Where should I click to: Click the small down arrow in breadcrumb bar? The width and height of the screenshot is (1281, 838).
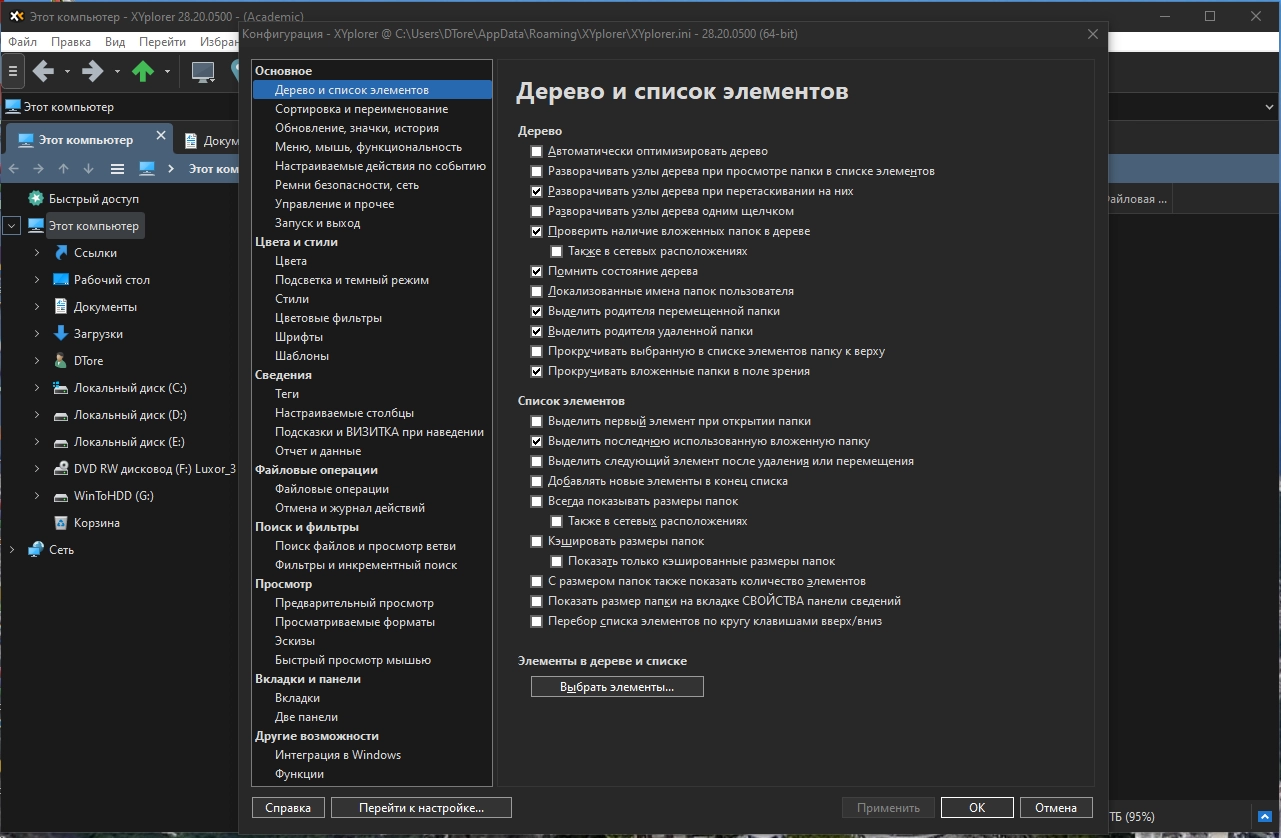[88, 169]
